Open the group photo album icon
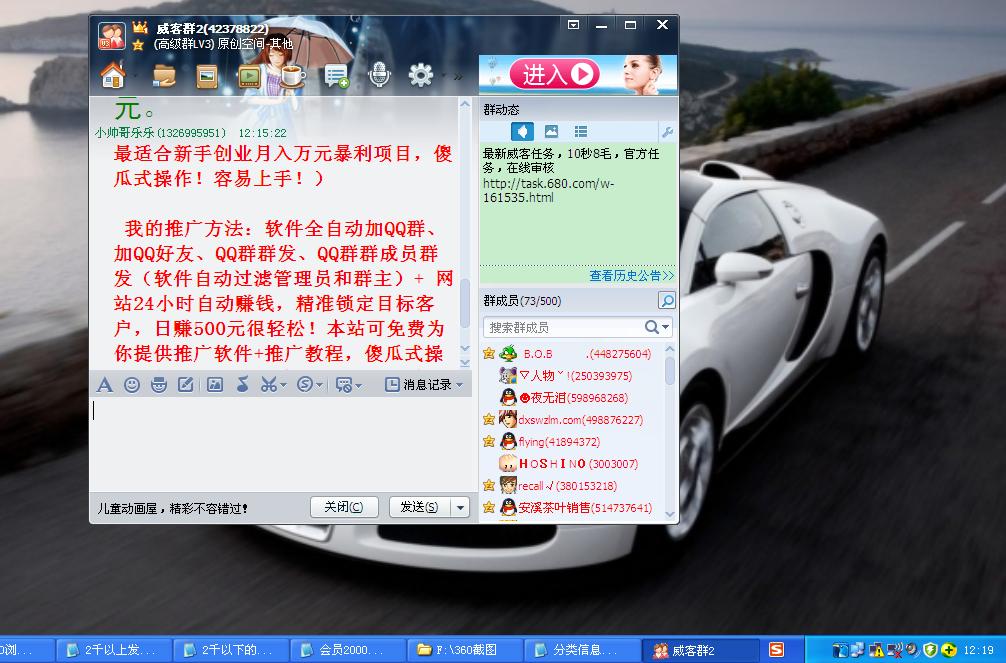 tap(207, 75)
